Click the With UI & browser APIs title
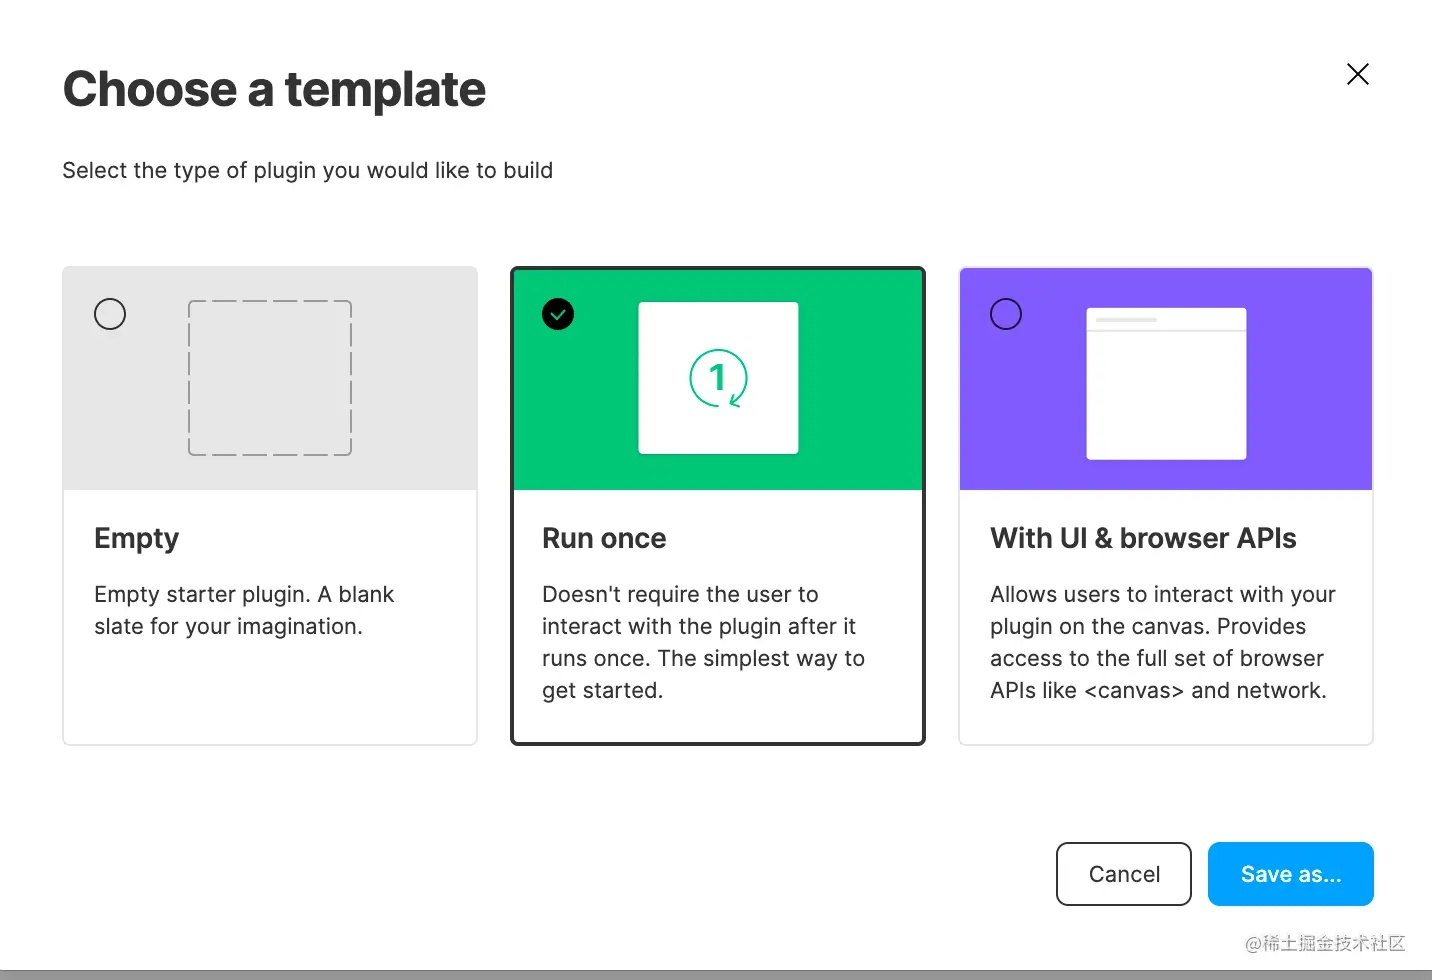Image resolution: width=1432 pixels, height=980 pixels. (1143, 538)
